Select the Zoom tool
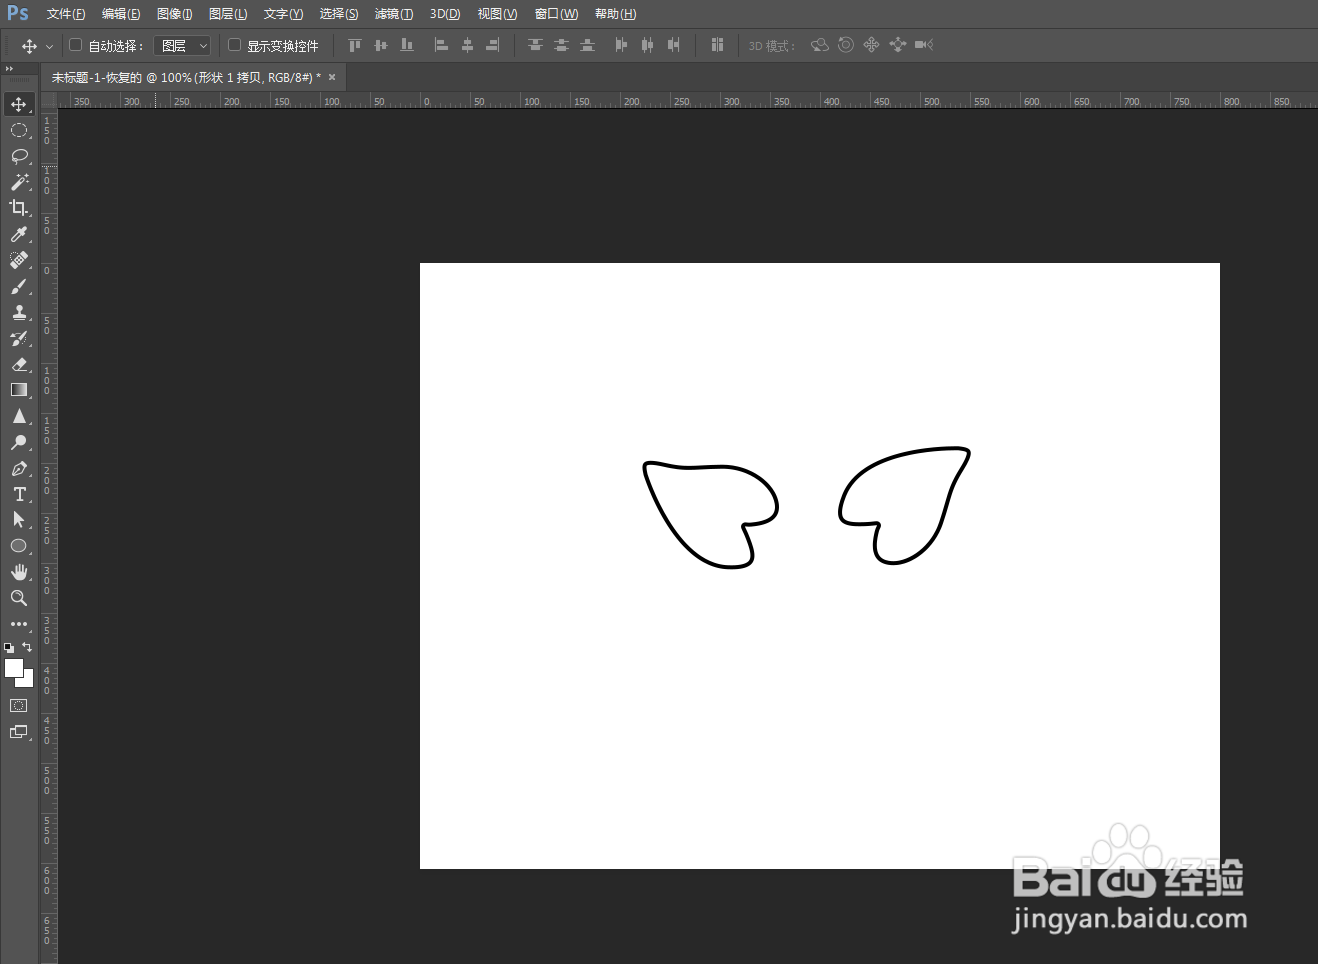 pos(19,598)
